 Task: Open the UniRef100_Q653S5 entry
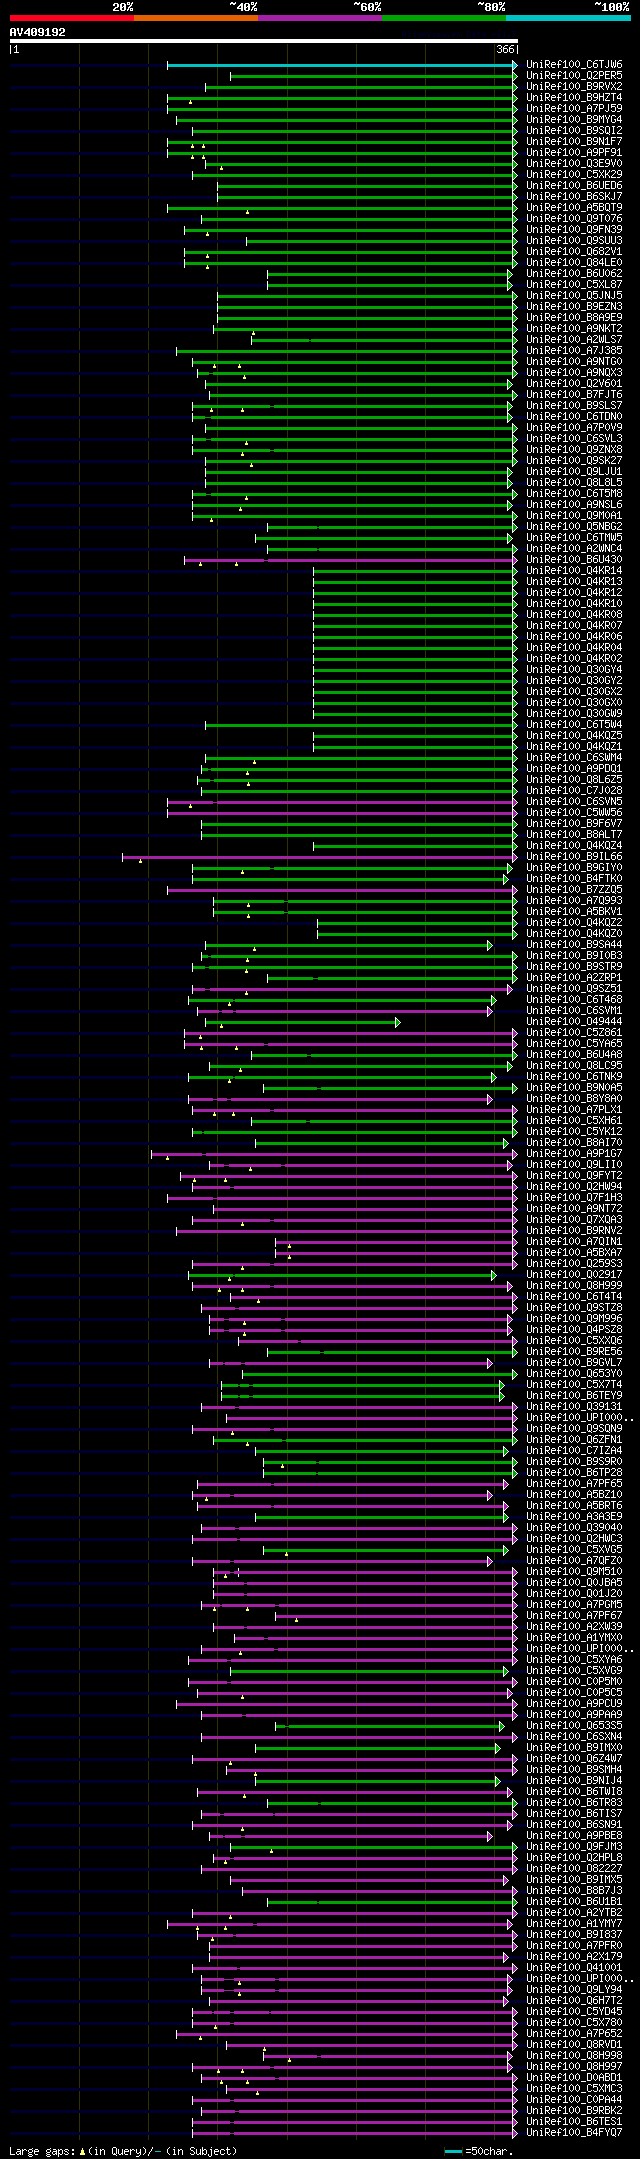tap(574, 1726)
